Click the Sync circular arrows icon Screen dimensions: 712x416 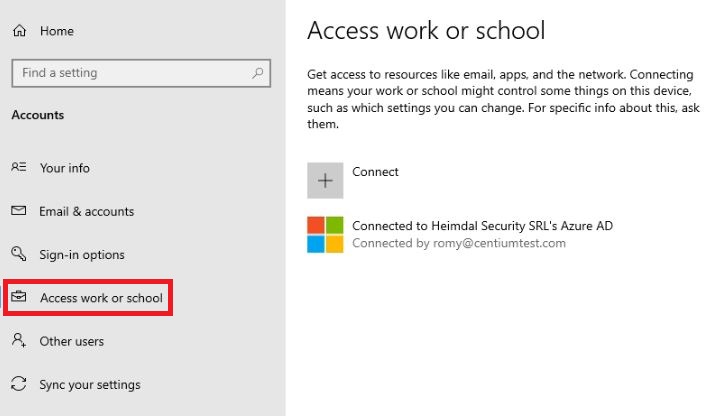click(19, 384)
